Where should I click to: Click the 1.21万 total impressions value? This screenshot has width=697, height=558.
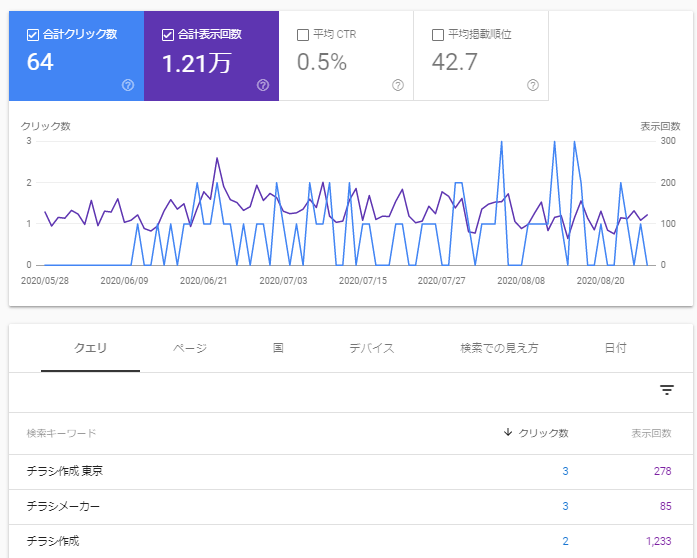[196, 63]
